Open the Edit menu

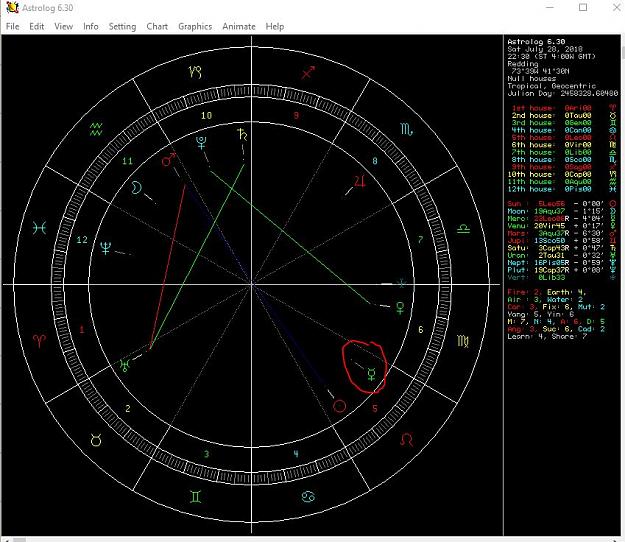pos(36,26)
